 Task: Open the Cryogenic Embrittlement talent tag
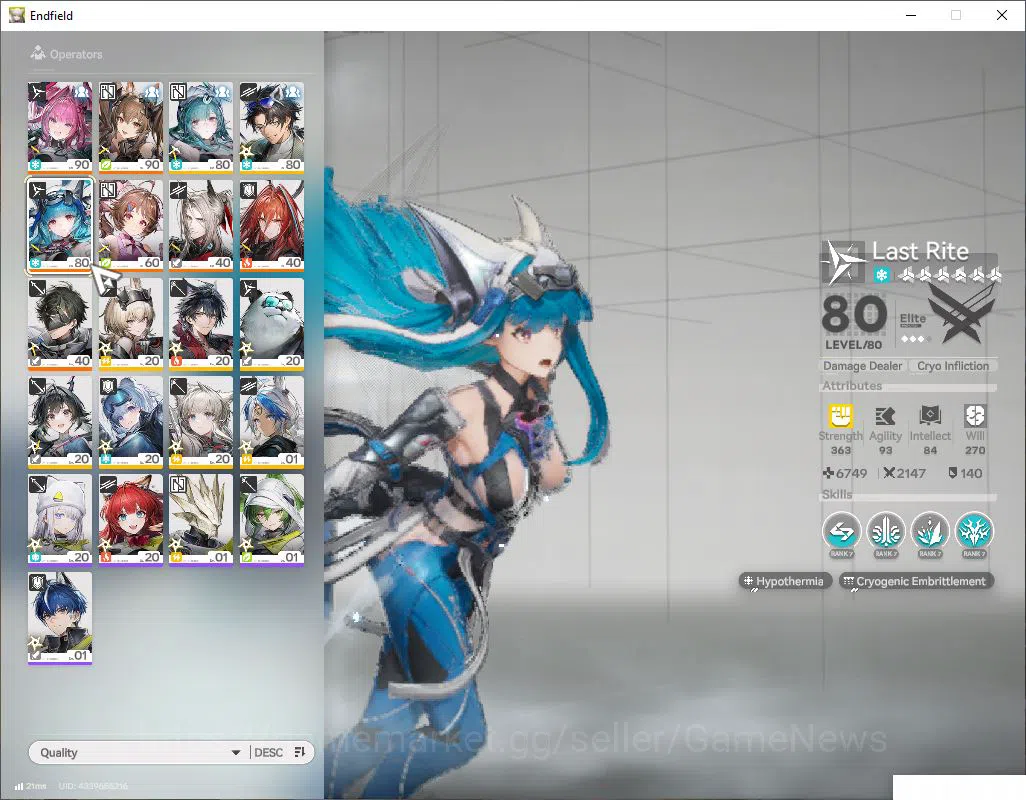click(x=916, y=581)
